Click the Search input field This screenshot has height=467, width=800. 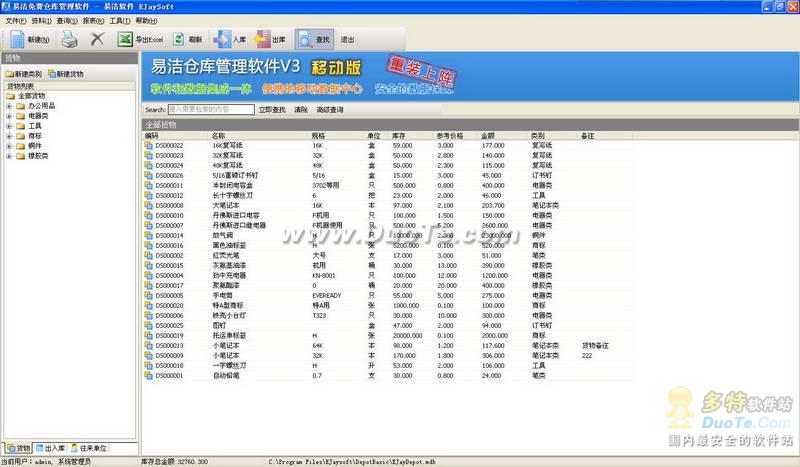pyautogui.click(x=210, y=109)
